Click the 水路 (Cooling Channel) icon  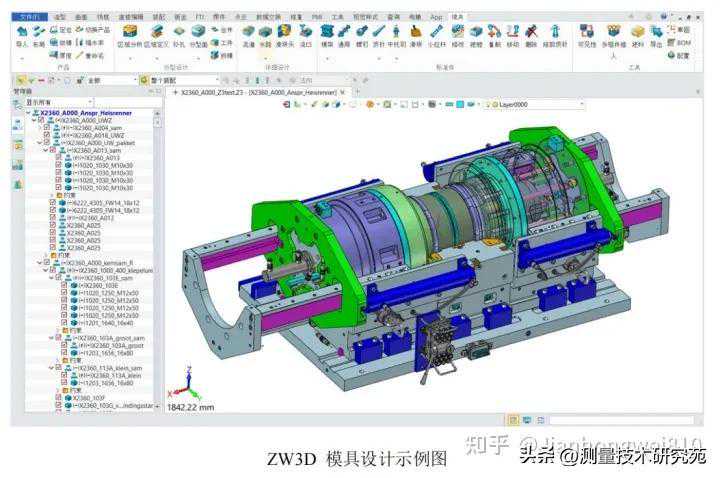pos(265,33)
